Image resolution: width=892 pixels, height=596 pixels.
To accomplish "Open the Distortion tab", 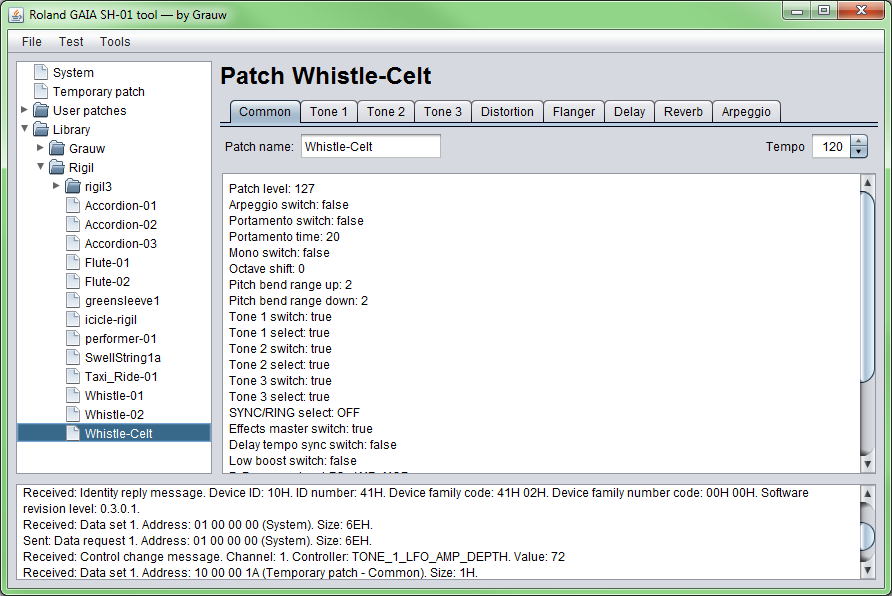I will coord(507,111).
